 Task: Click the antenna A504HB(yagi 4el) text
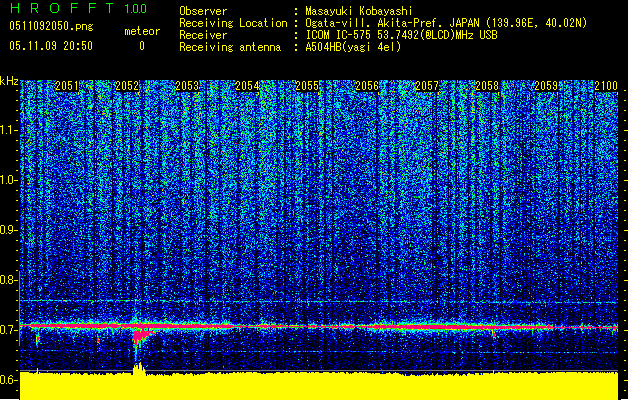coord(353,47)
